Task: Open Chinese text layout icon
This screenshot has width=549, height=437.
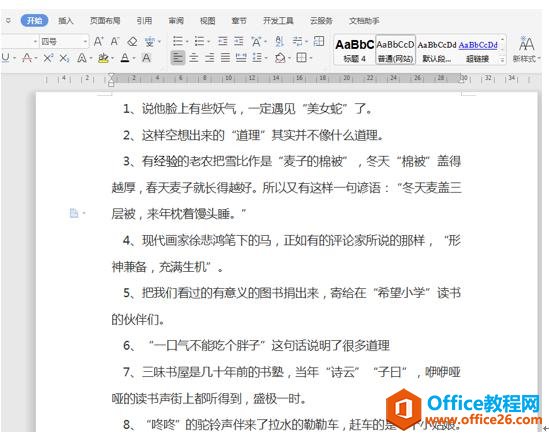Action: (256, 42)
